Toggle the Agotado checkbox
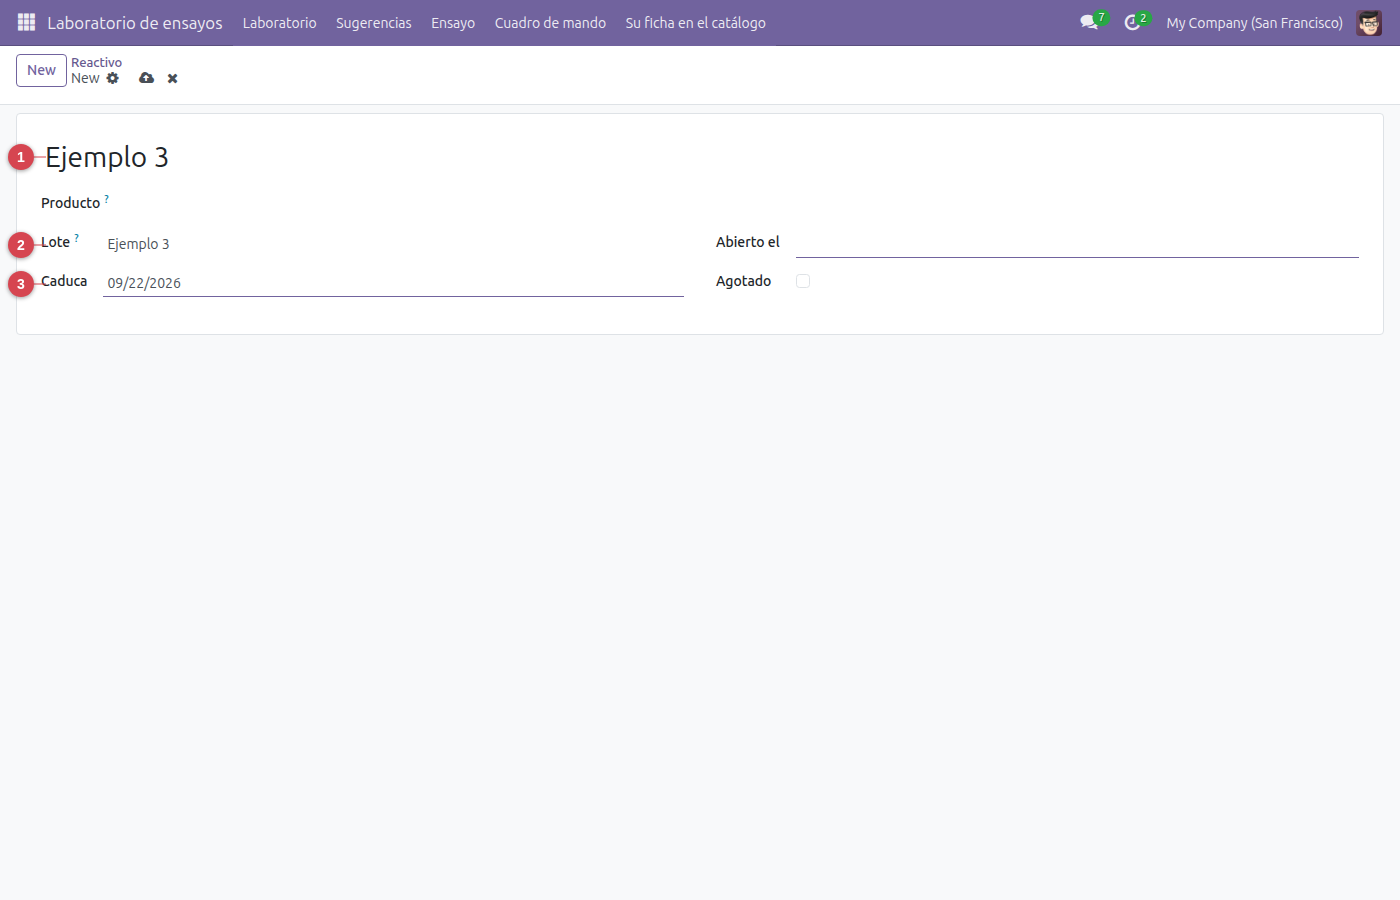This screenshot has height=900, width=1400. pos(803,281)
